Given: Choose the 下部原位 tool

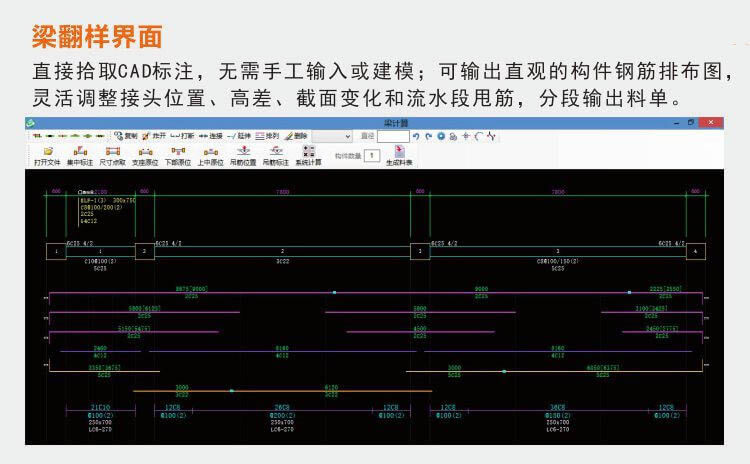Looking at the screenshot, I should [178, 155].
